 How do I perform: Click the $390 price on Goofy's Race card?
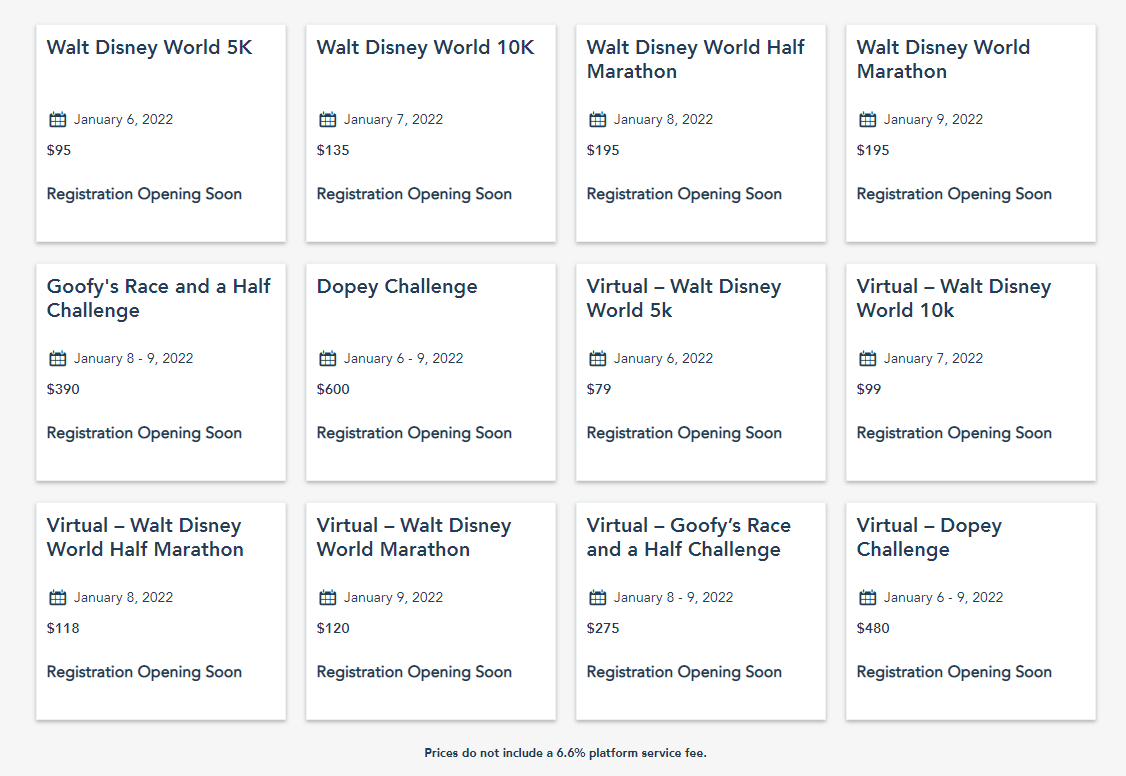(63, 389)
